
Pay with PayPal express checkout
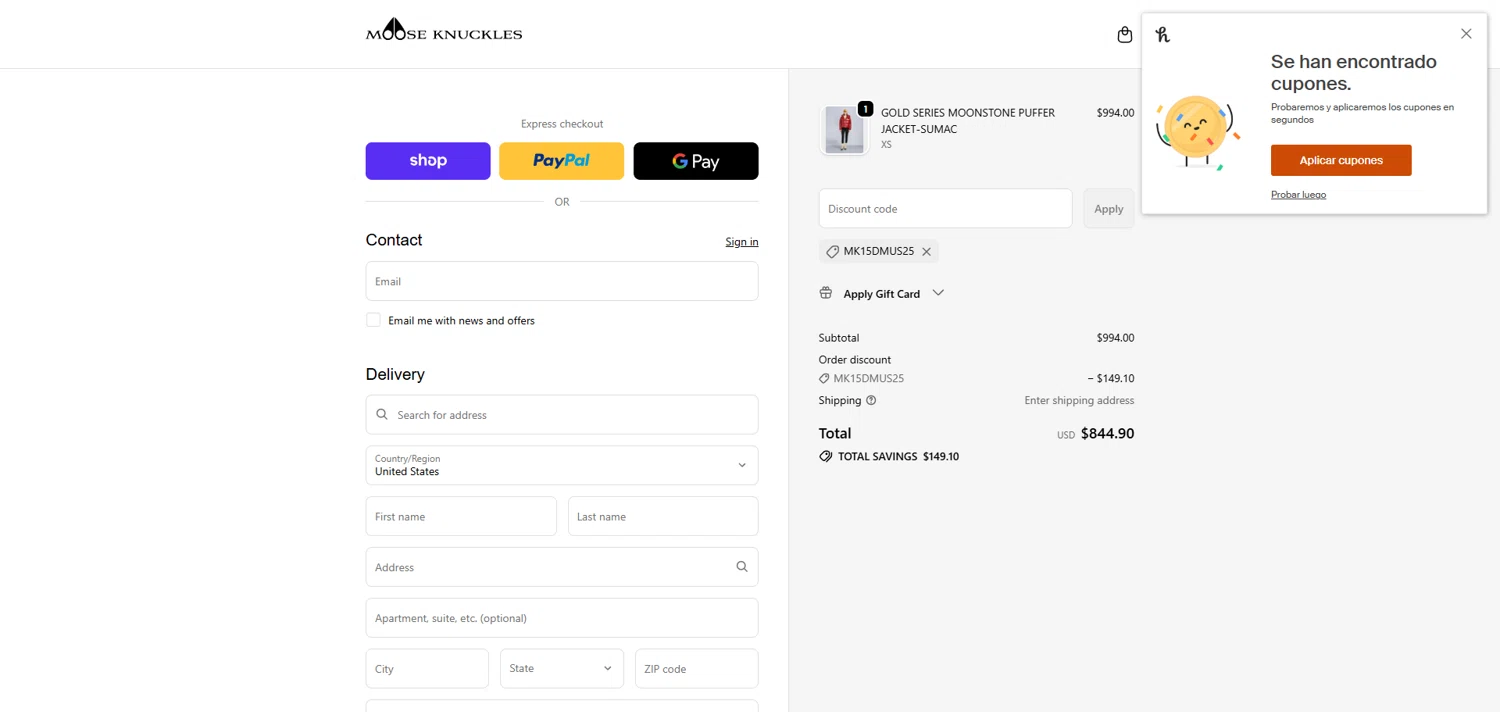562,161
